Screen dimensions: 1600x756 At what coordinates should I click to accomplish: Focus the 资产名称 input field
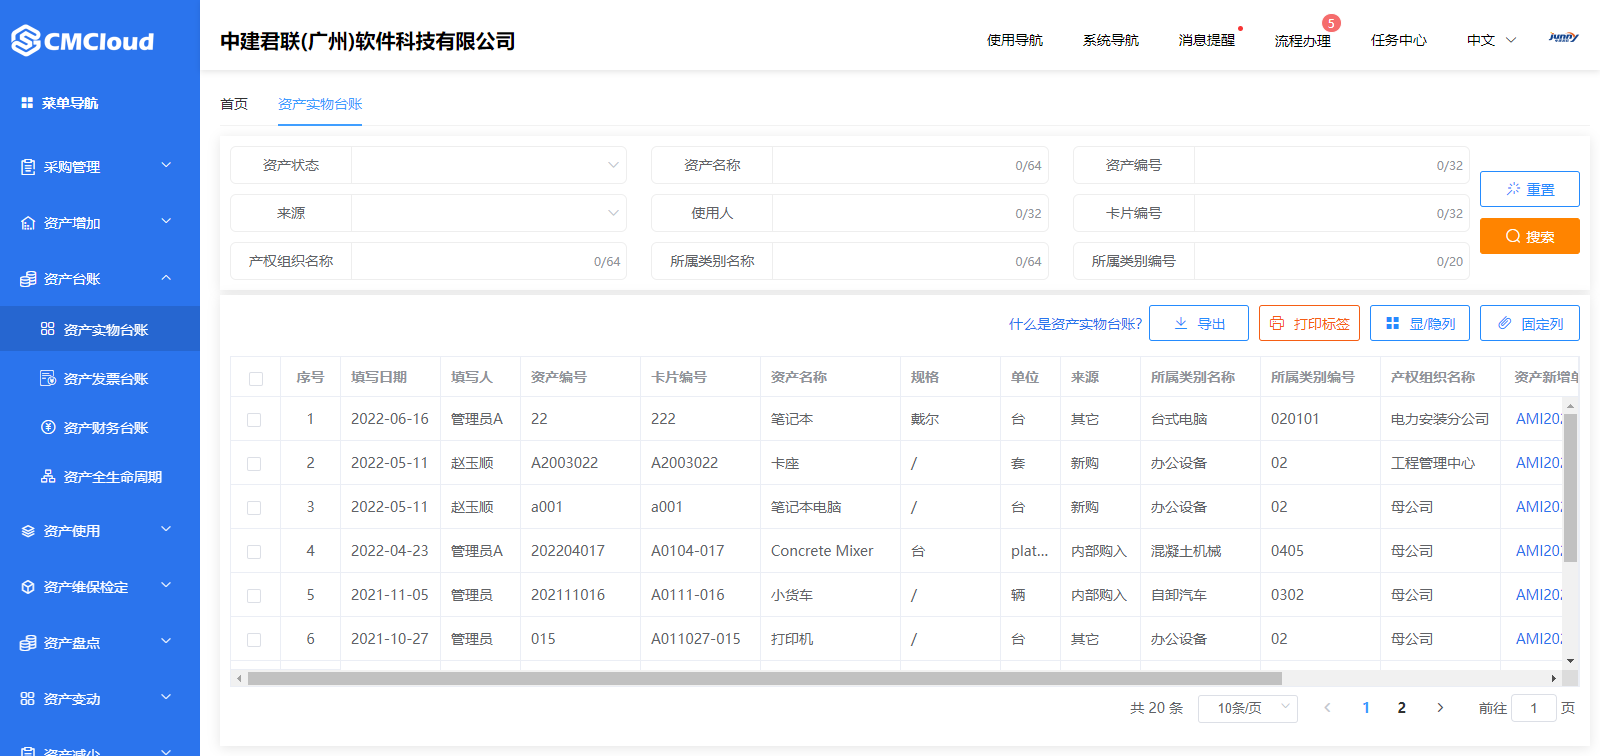pos(910,165)
